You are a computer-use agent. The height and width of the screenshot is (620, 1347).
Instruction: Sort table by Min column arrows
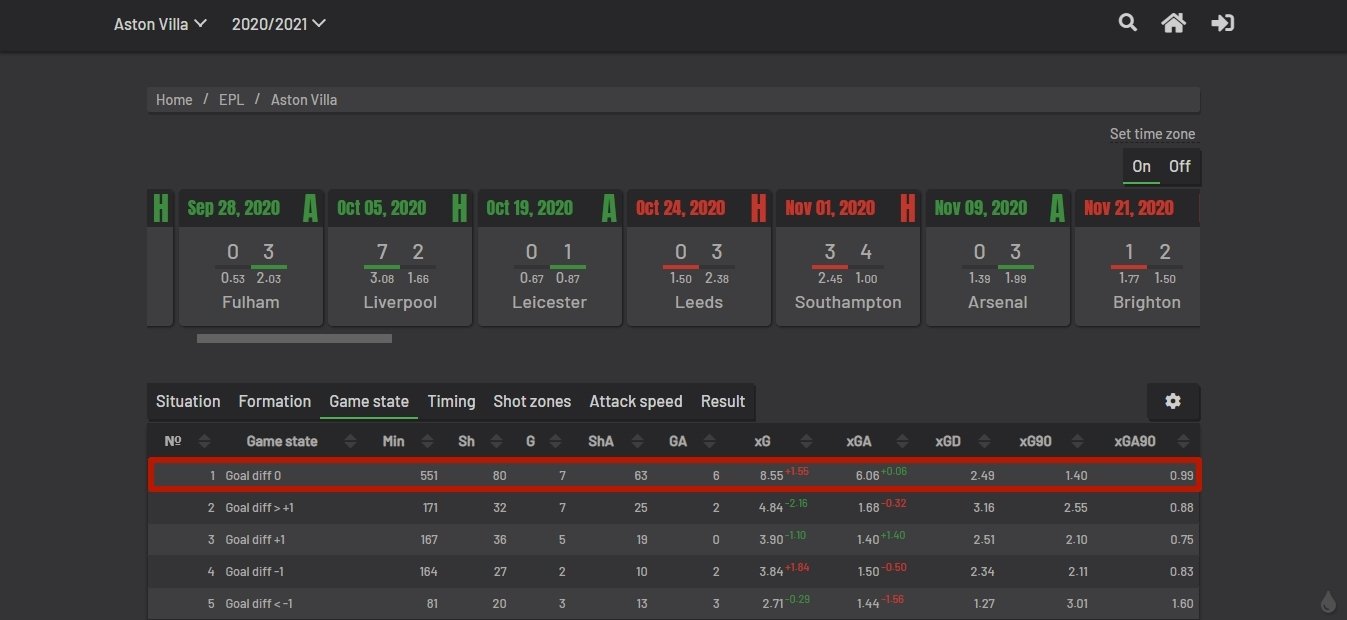428,441
